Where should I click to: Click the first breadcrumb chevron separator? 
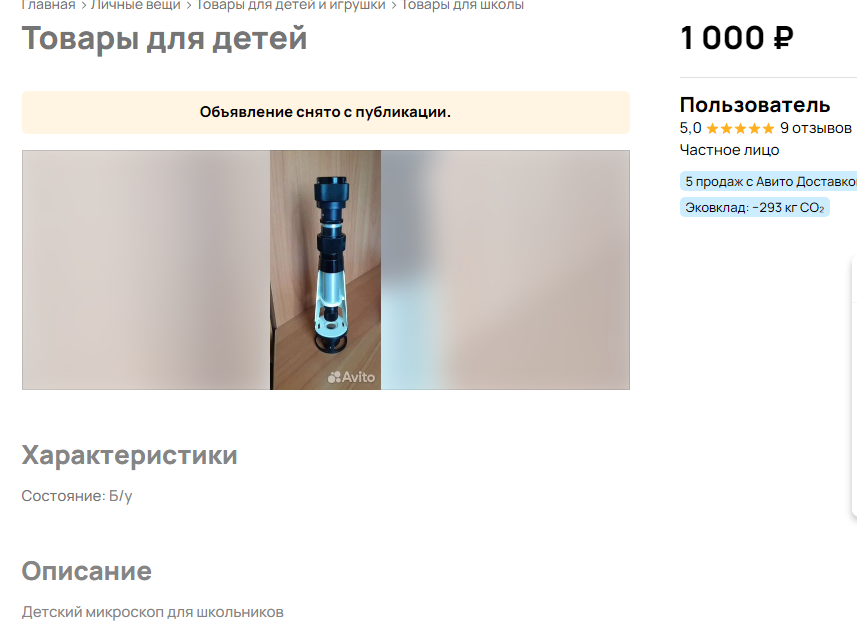[x=83, y=5]
